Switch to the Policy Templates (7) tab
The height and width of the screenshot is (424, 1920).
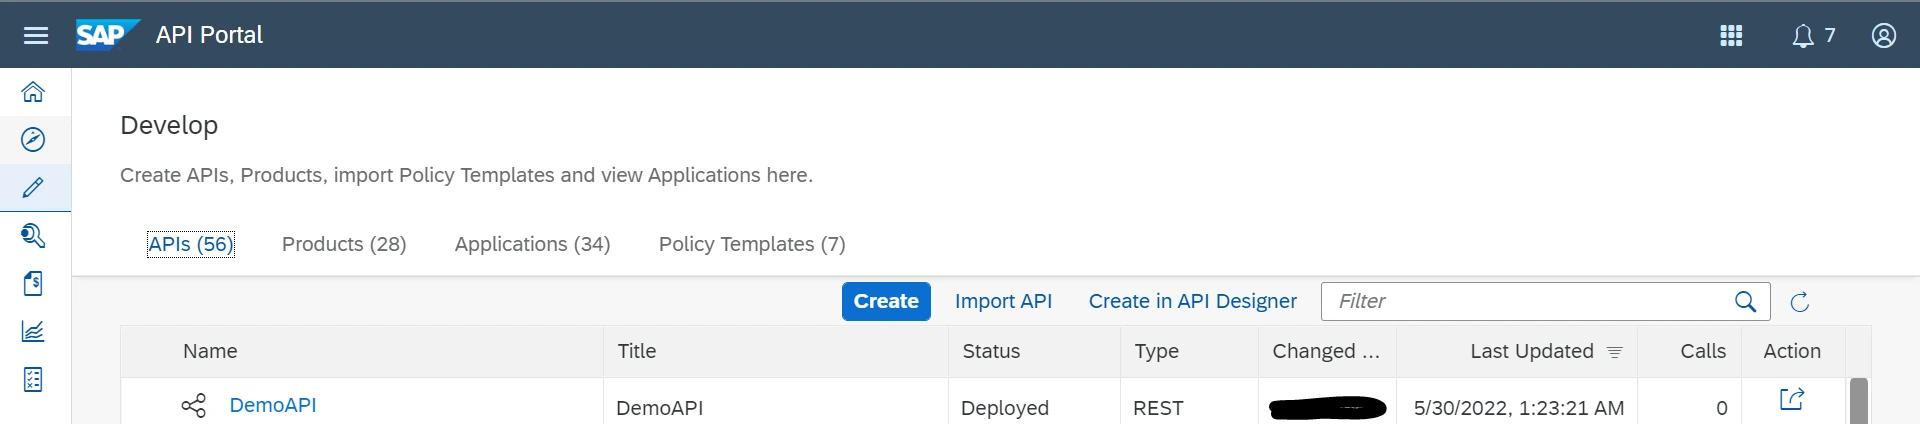[x=752, y=244]
